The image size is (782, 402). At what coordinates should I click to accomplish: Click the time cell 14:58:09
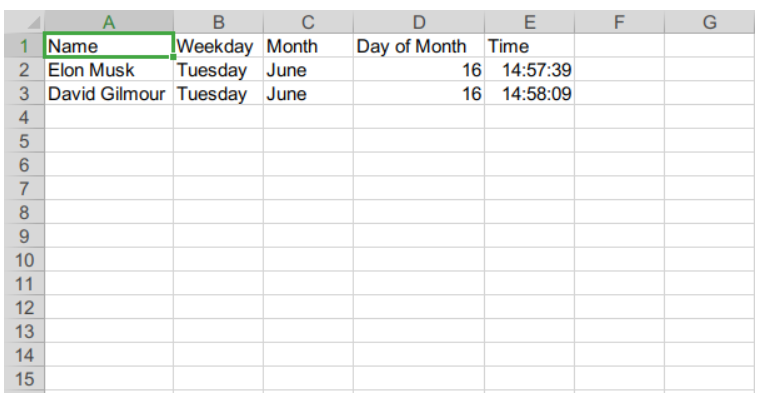pos(529,94)
